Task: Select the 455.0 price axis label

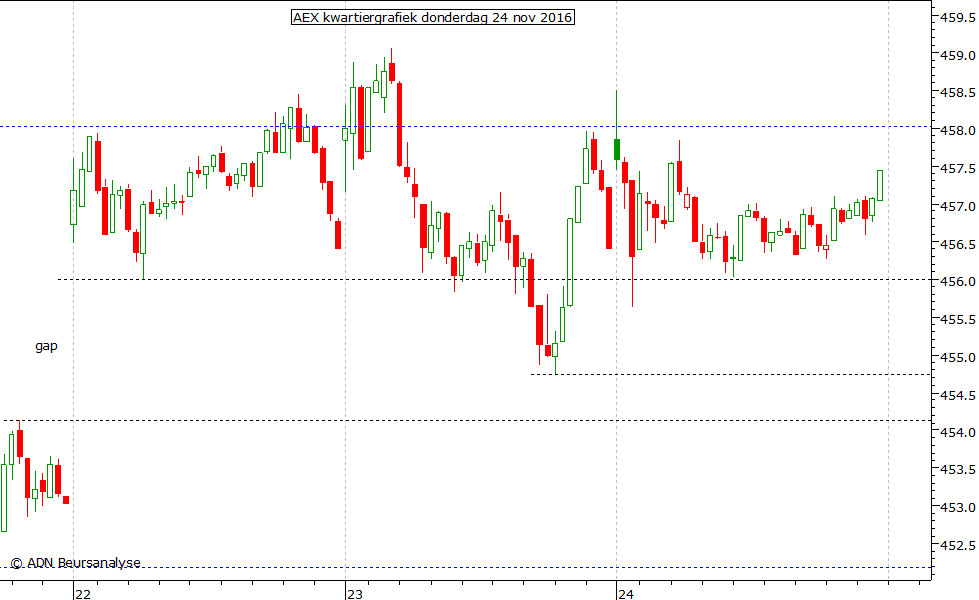Action: click(x=958, y=358)
